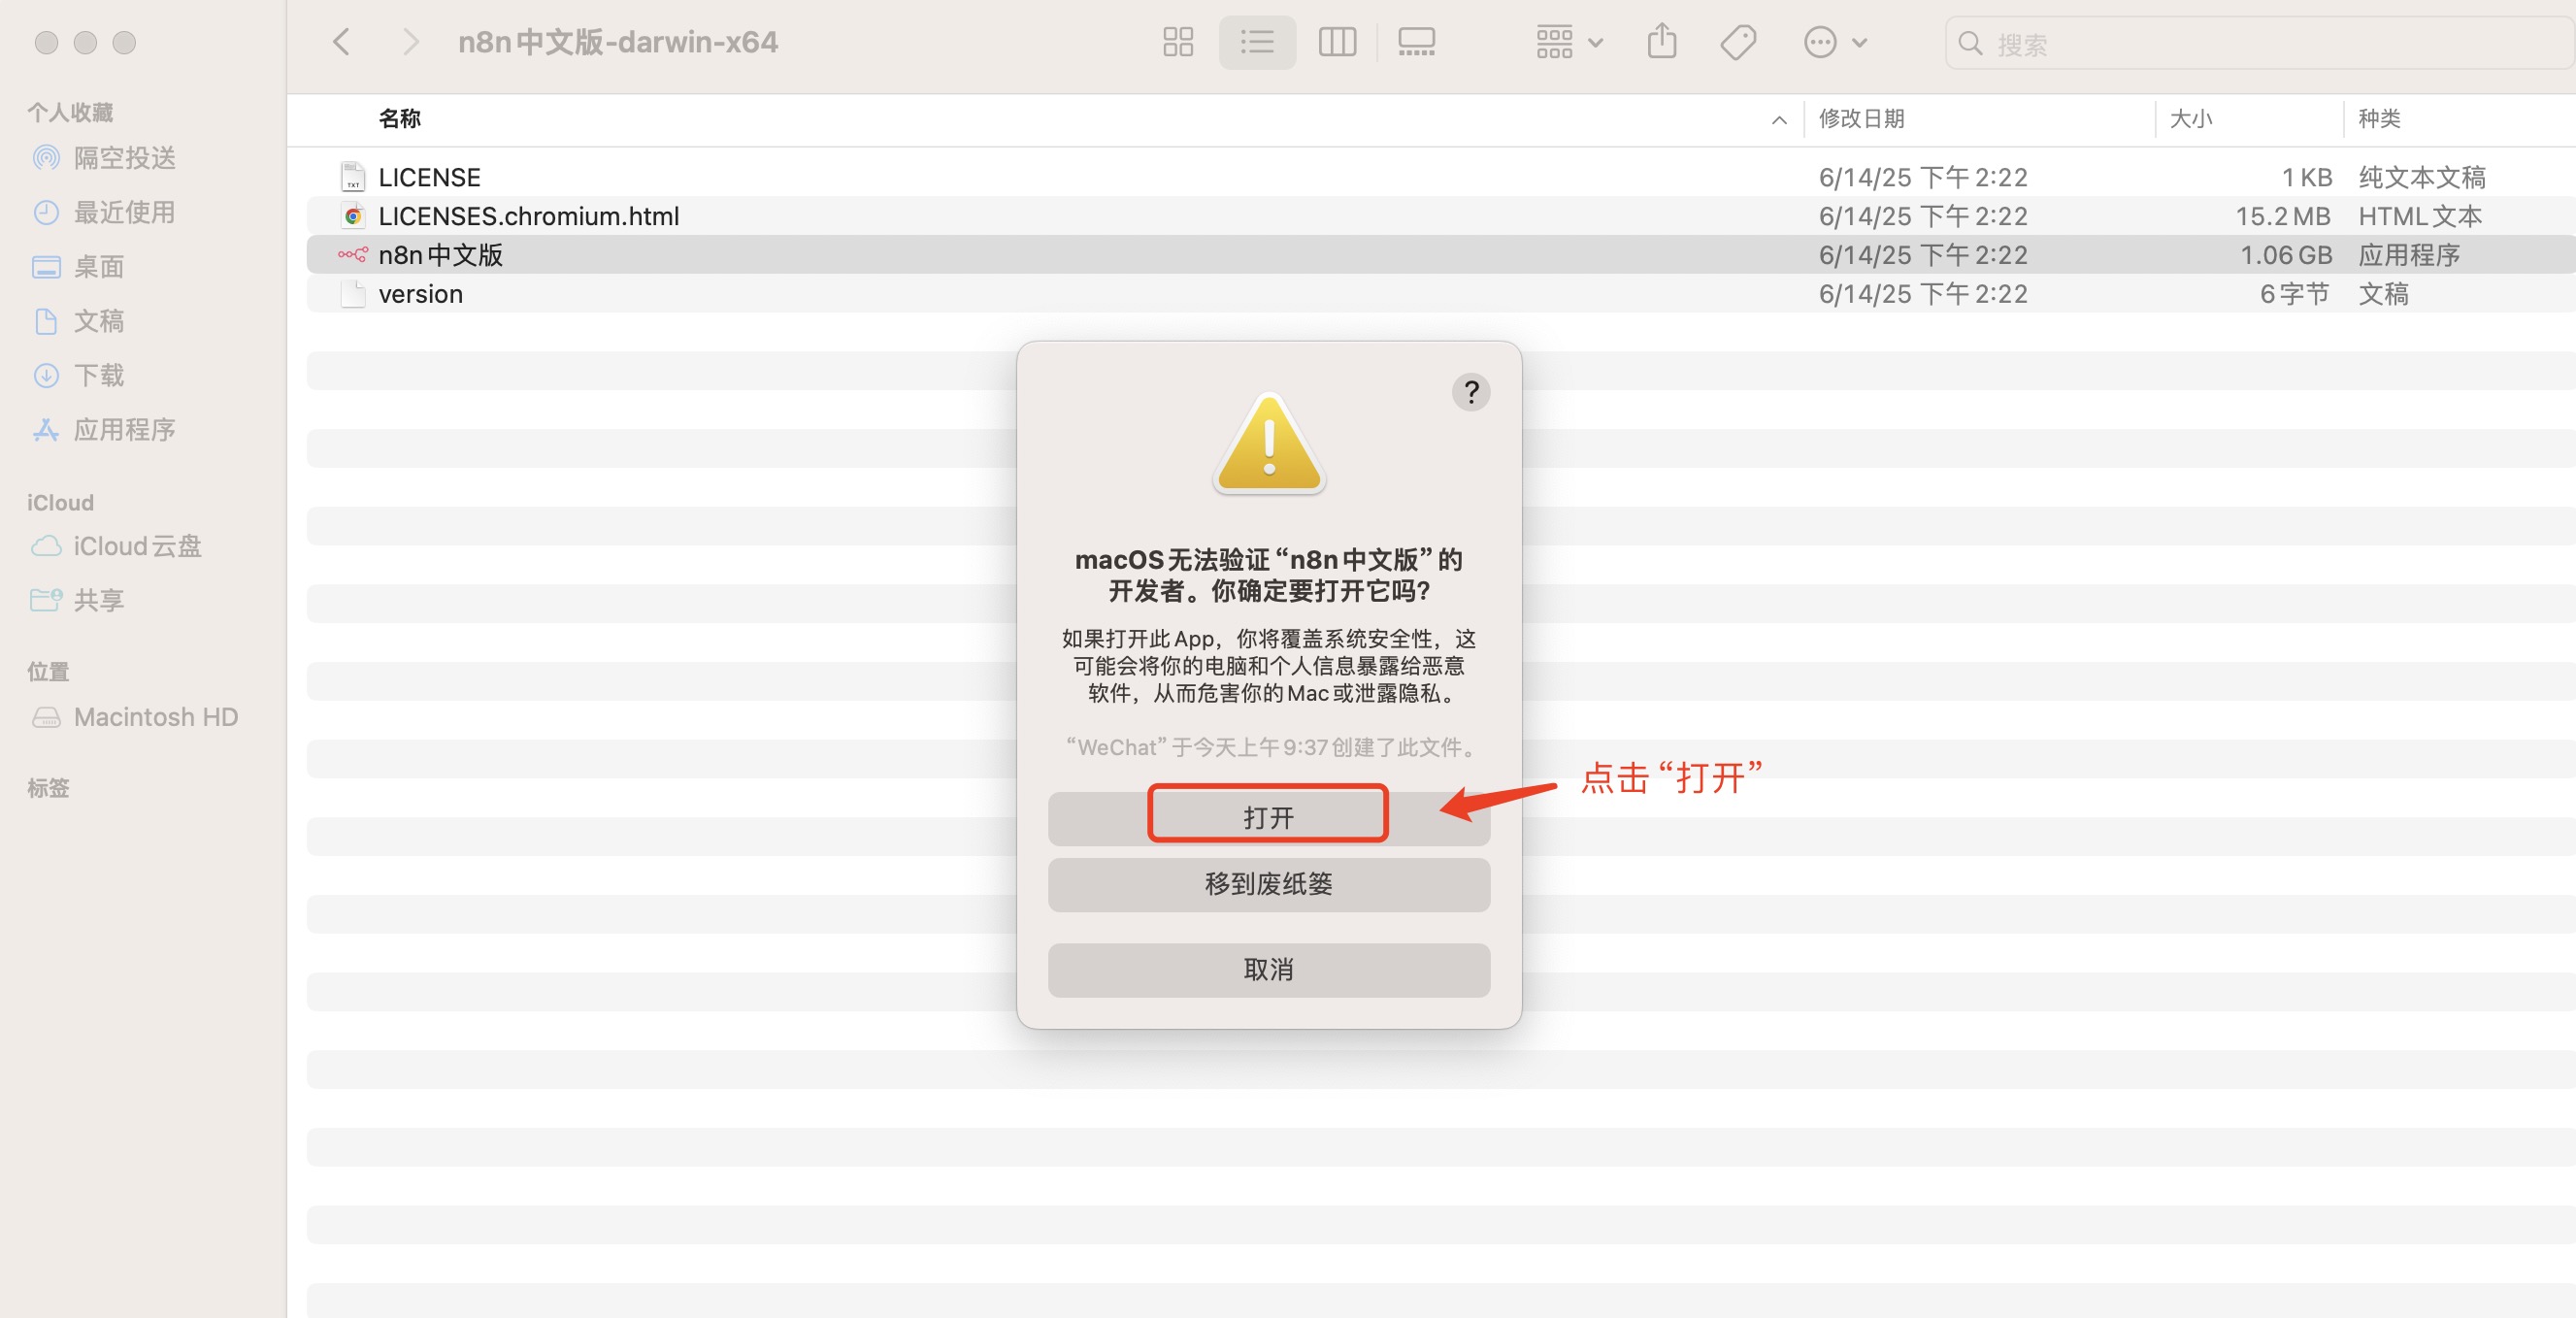Switch to list view
Screen dimensions: 2576x1318
tap(1257, 42)
